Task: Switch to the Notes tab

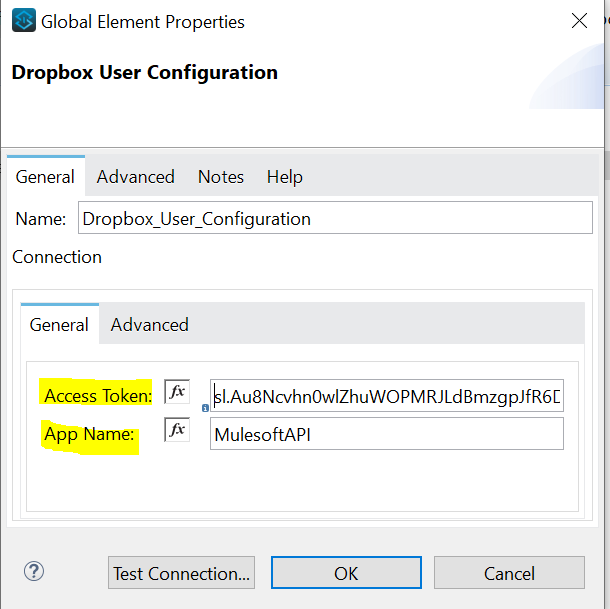Action: [x=221, y=177]
